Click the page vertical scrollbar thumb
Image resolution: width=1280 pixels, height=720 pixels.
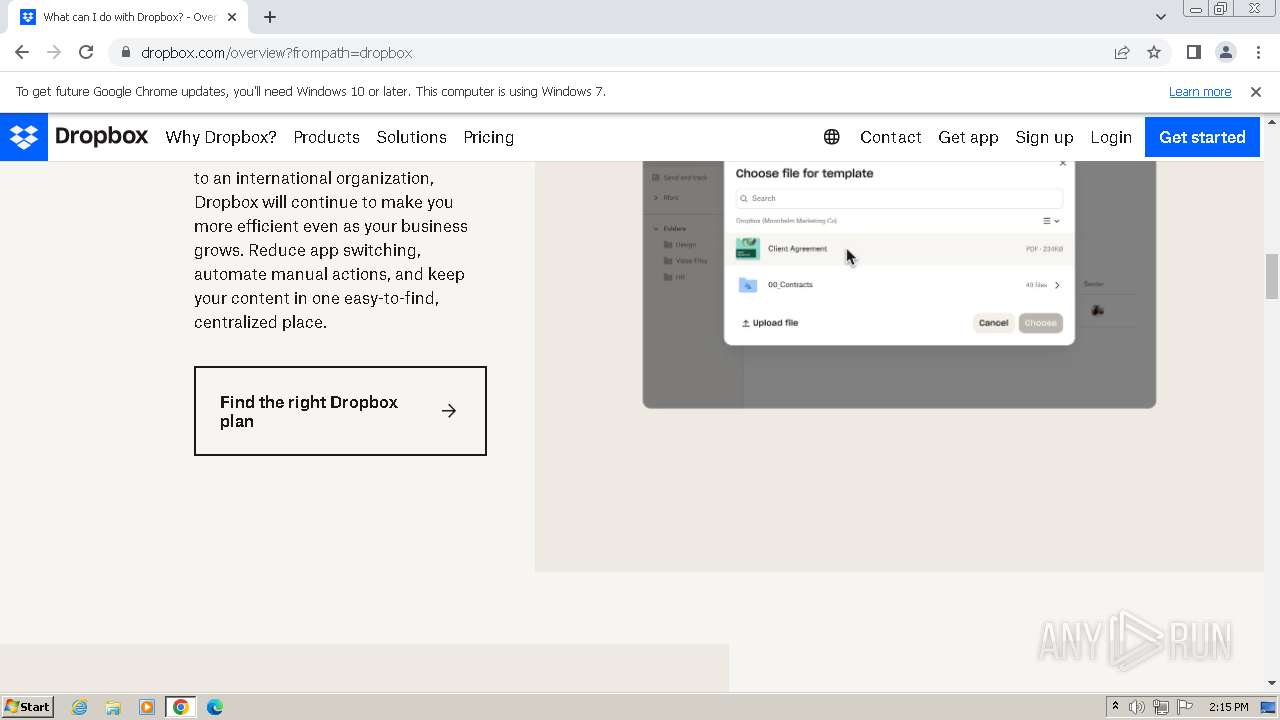click(1272, 276)
